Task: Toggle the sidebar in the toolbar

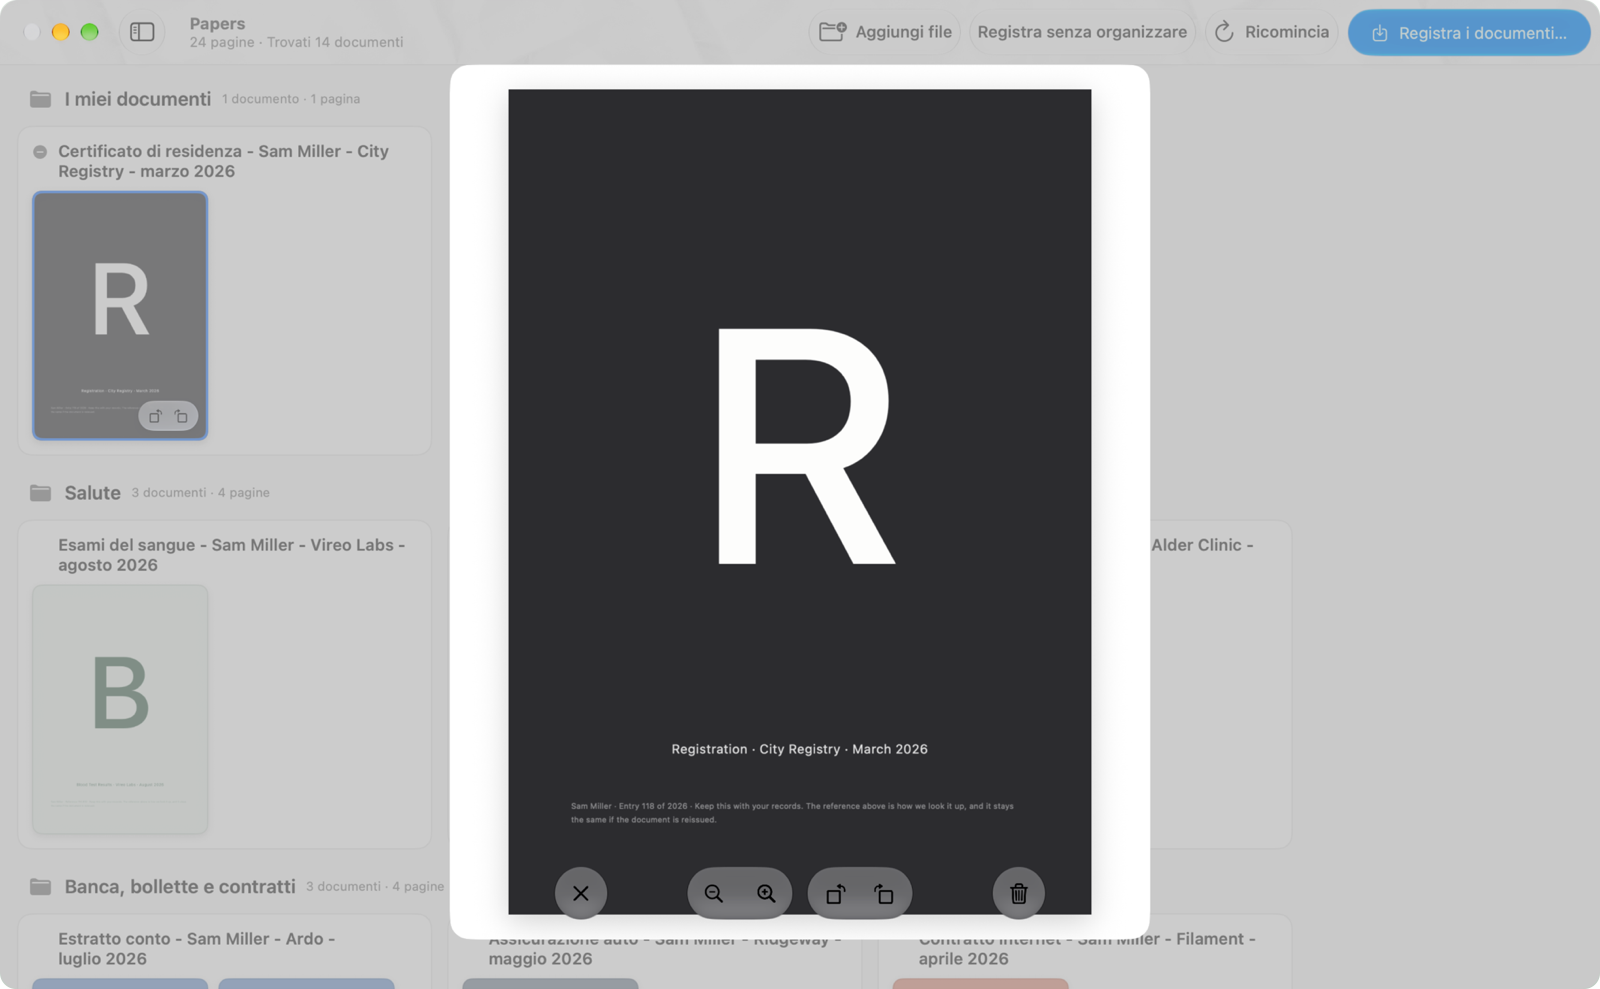Action: (142, 32)
